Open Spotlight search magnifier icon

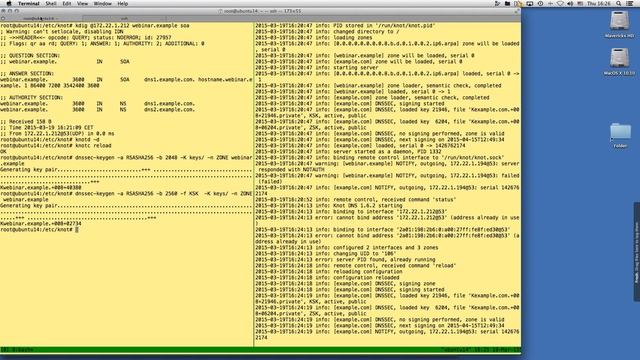tap(619, 3)
